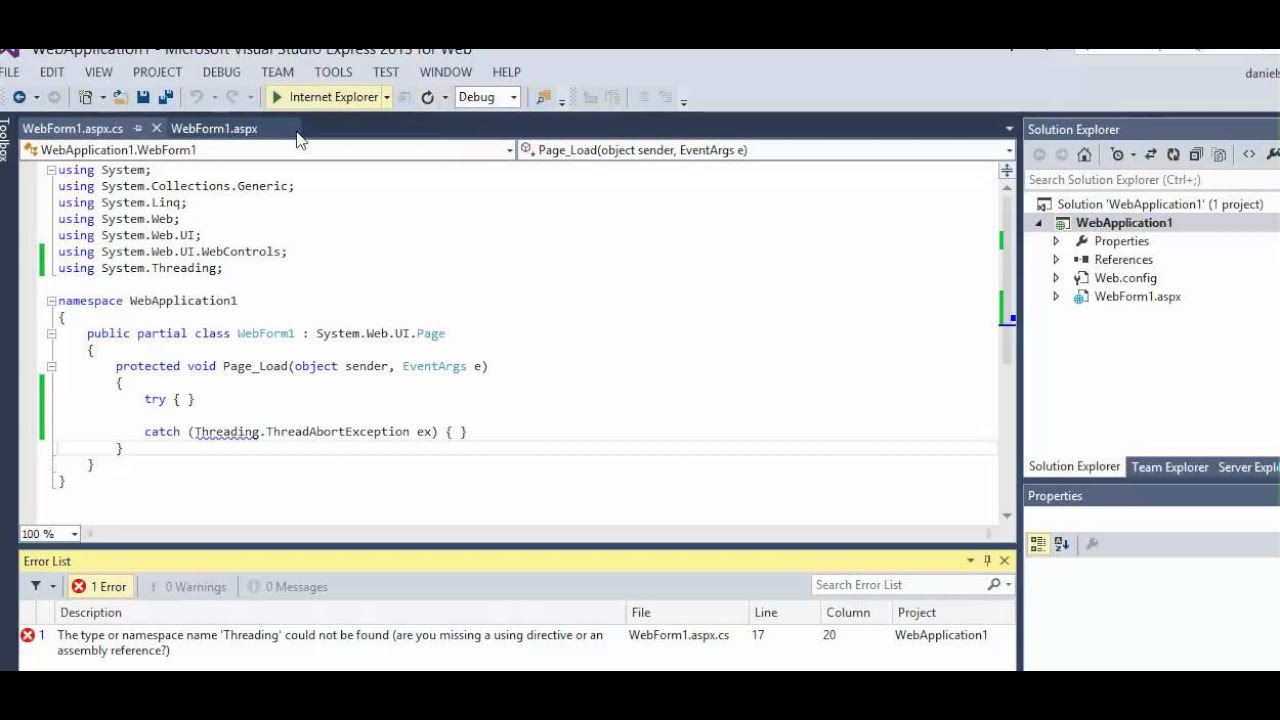Image resolution: width=1280 pixels, height=720 pixels.
Task: Switch to the Team Explorer tab
Action: point(1170,467)
